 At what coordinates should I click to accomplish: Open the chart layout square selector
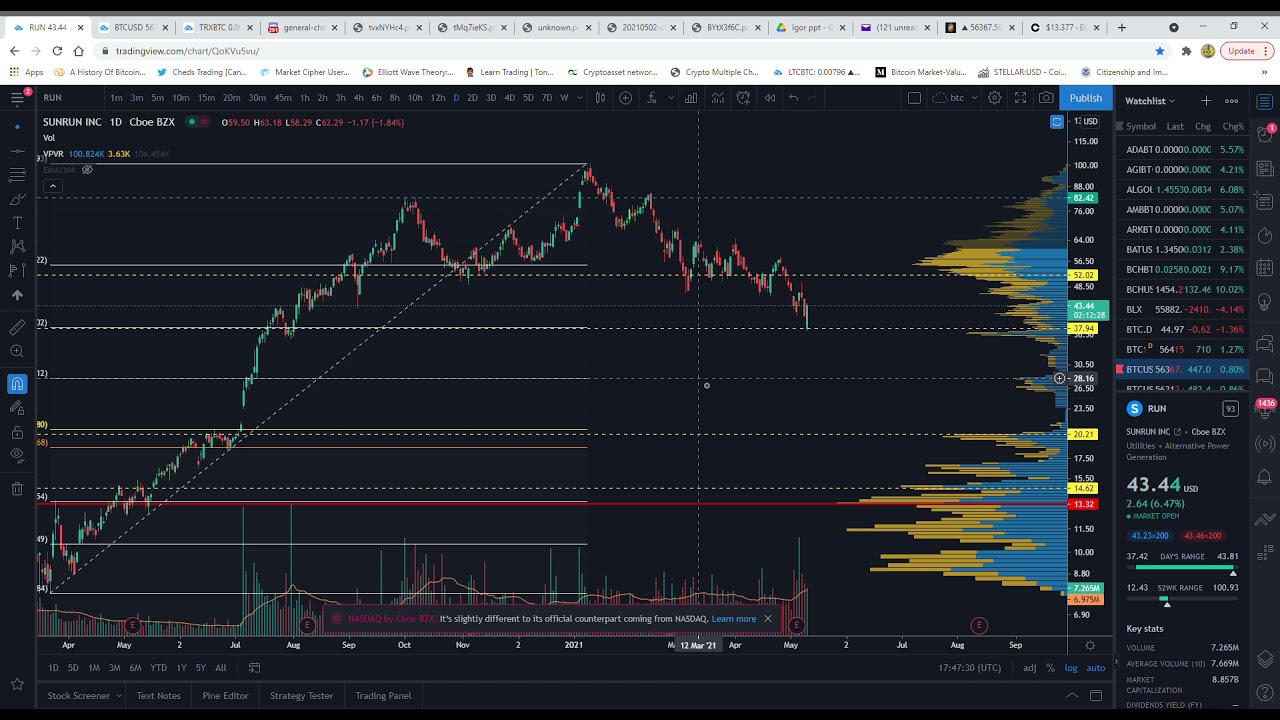[914, 98]
